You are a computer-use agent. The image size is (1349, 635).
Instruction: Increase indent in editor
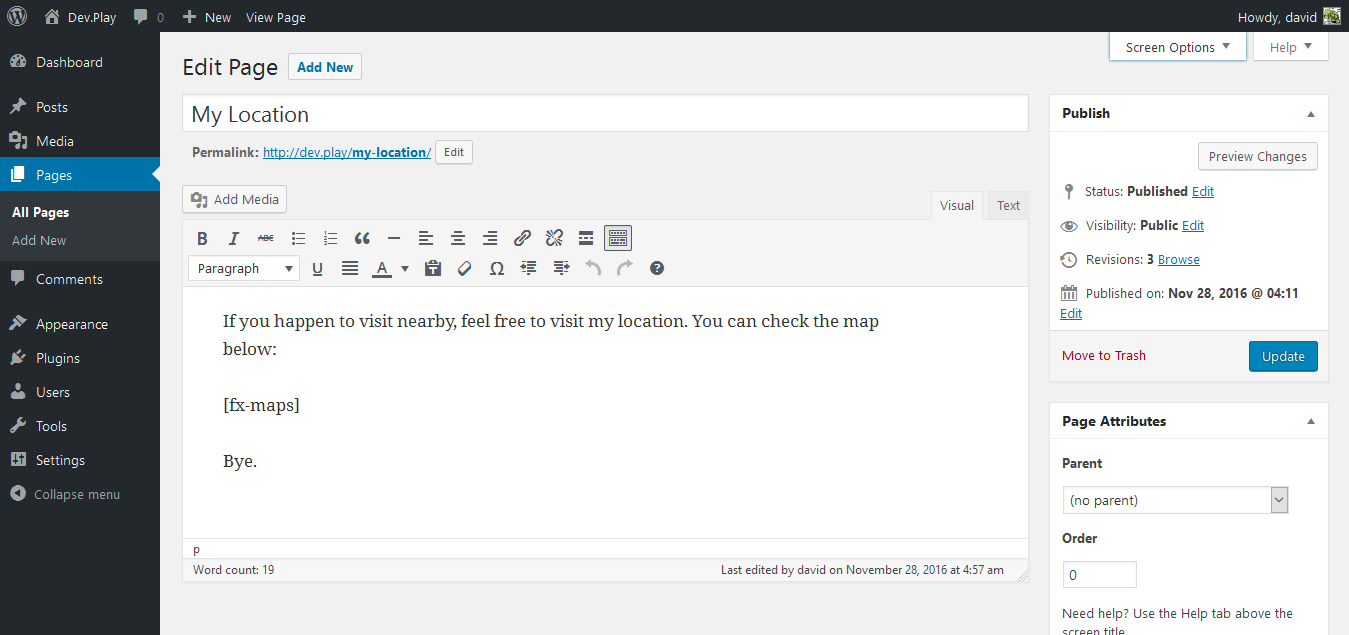click(x=561, y=268)
